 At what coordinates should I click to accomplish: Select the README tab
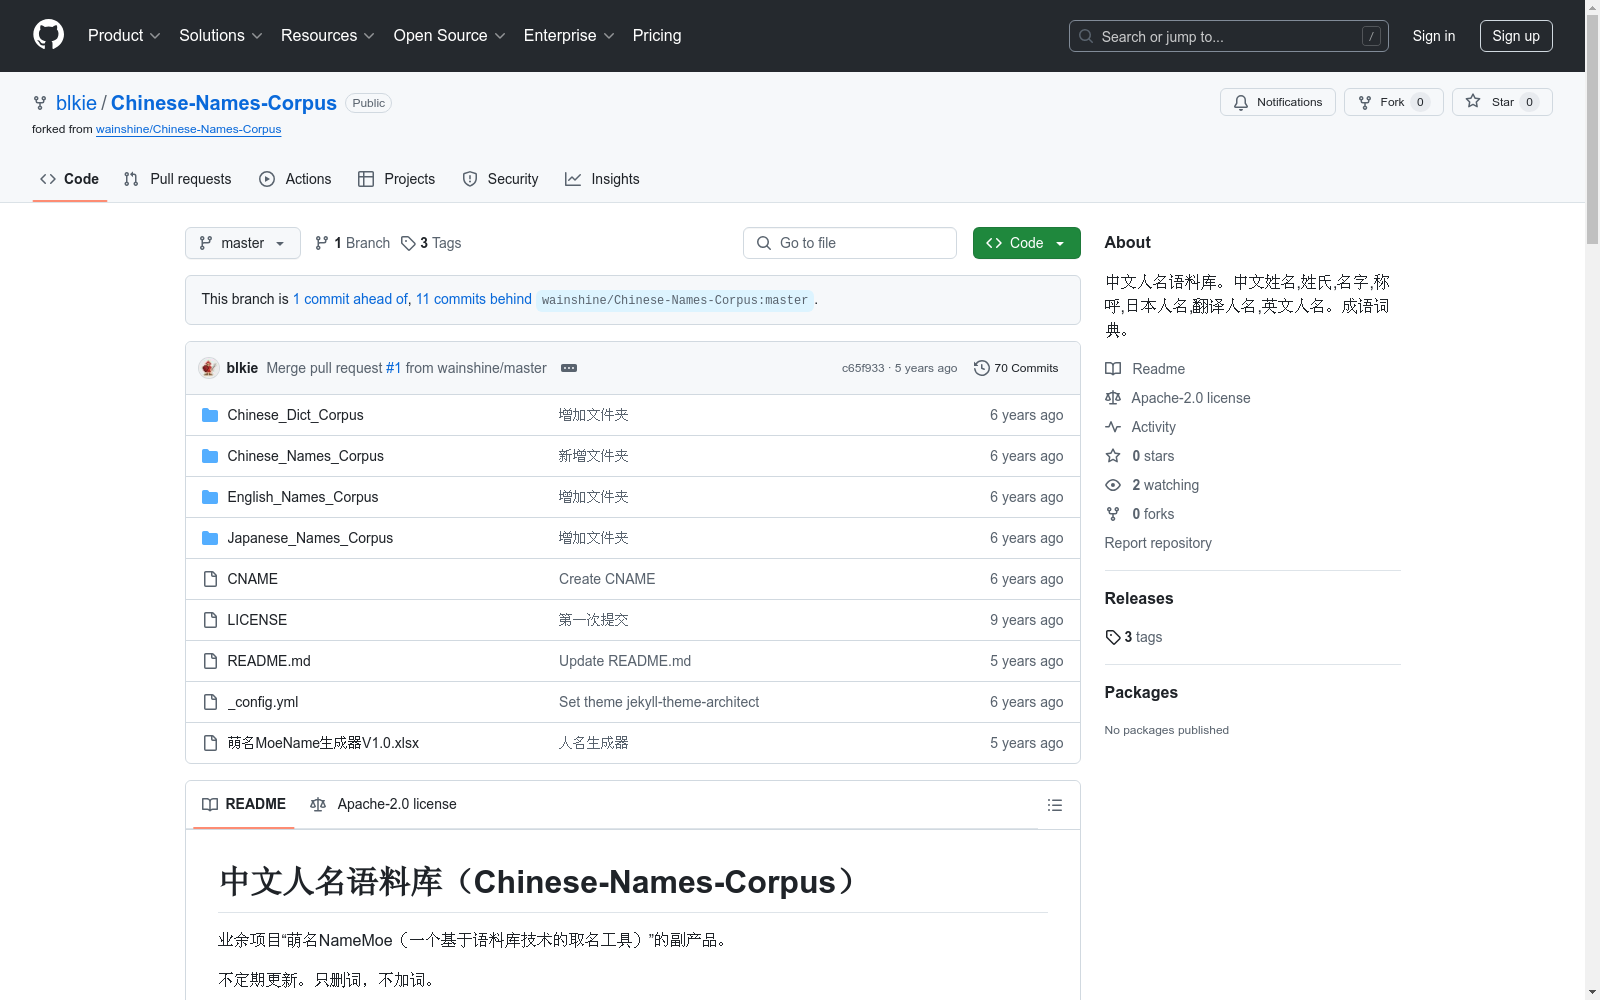[244, 804]
